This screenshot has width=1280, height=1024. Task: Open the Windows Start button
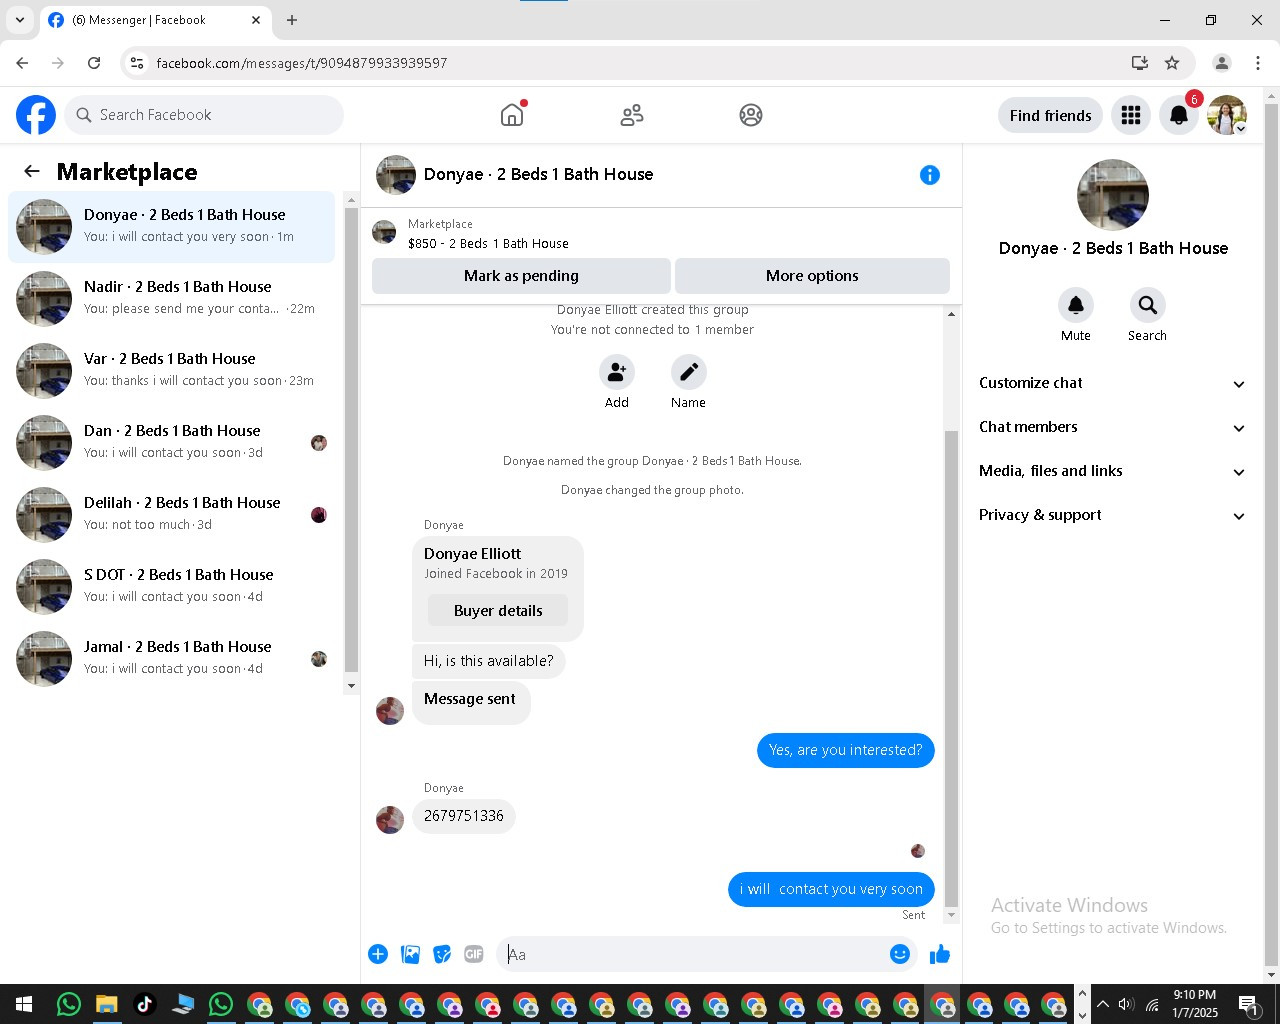point(24,1004)
